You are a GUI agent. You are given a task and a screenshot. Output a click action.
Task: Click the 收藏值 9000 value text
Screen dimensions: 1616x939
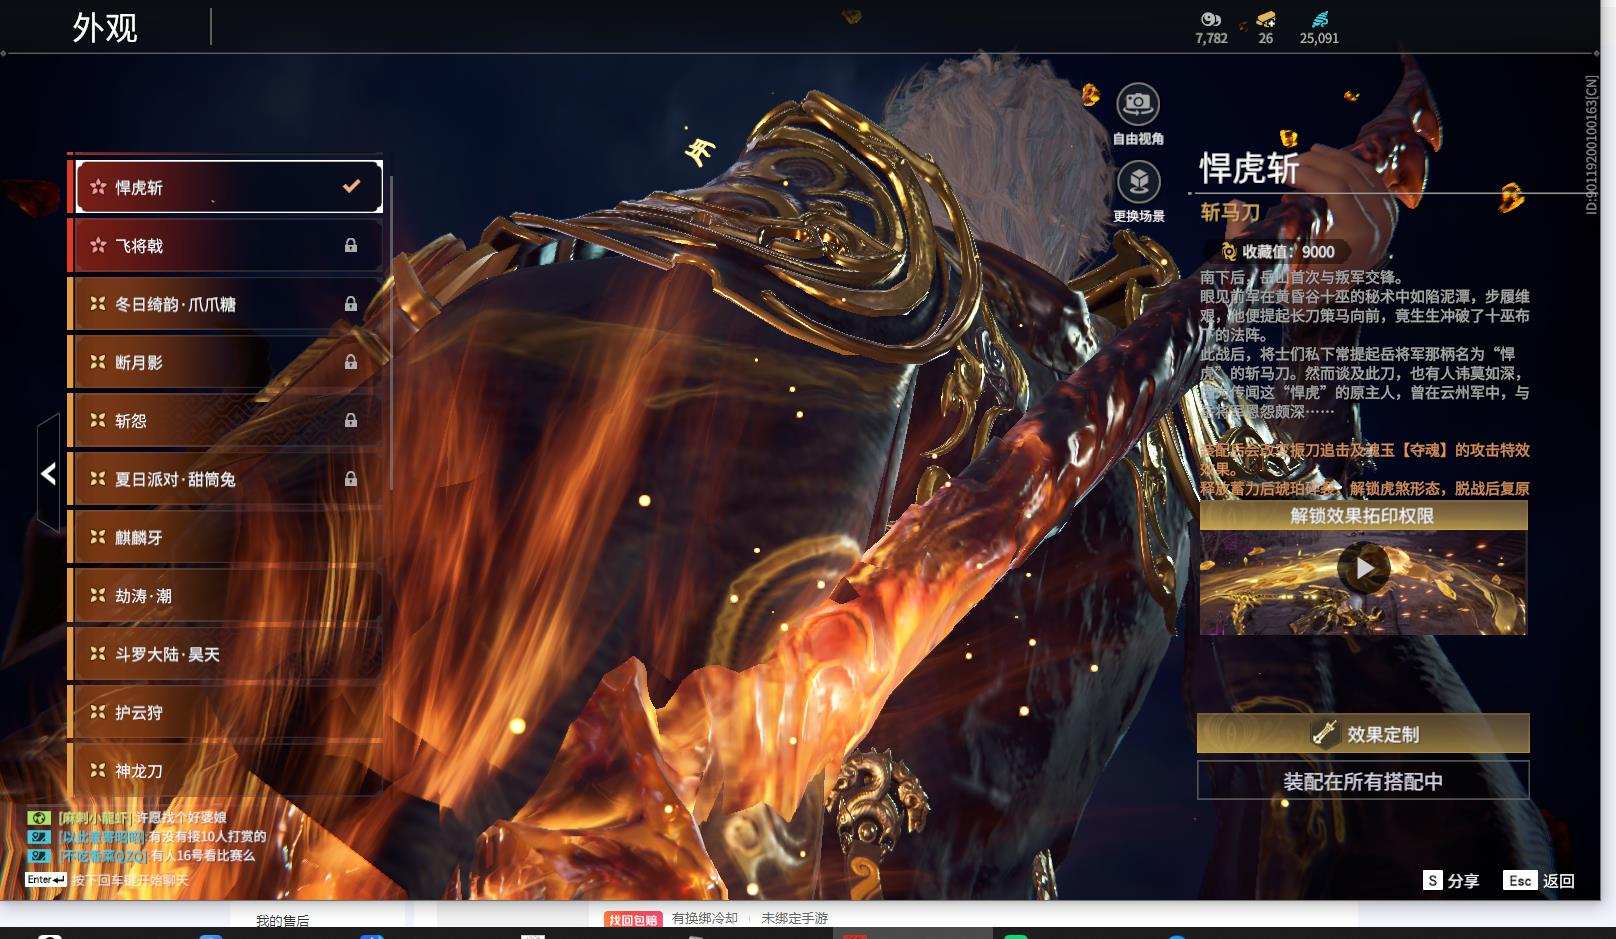point(1288,252)
